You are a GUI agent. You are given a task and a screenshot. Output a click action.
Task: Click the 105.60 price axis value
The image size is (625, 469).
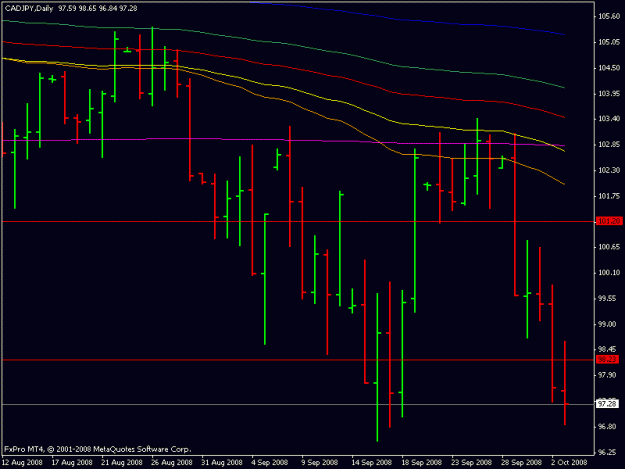pyautogui.click(x=609, y=16)
